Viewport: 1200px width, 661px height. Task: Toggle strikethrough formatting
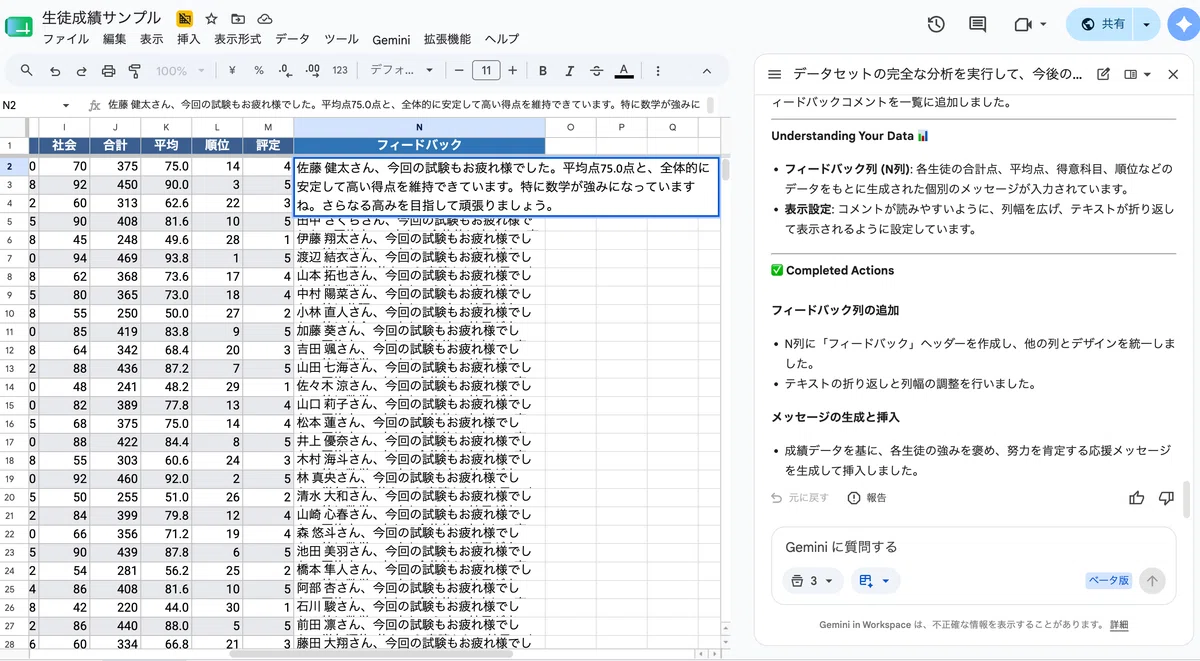point(597,71)
